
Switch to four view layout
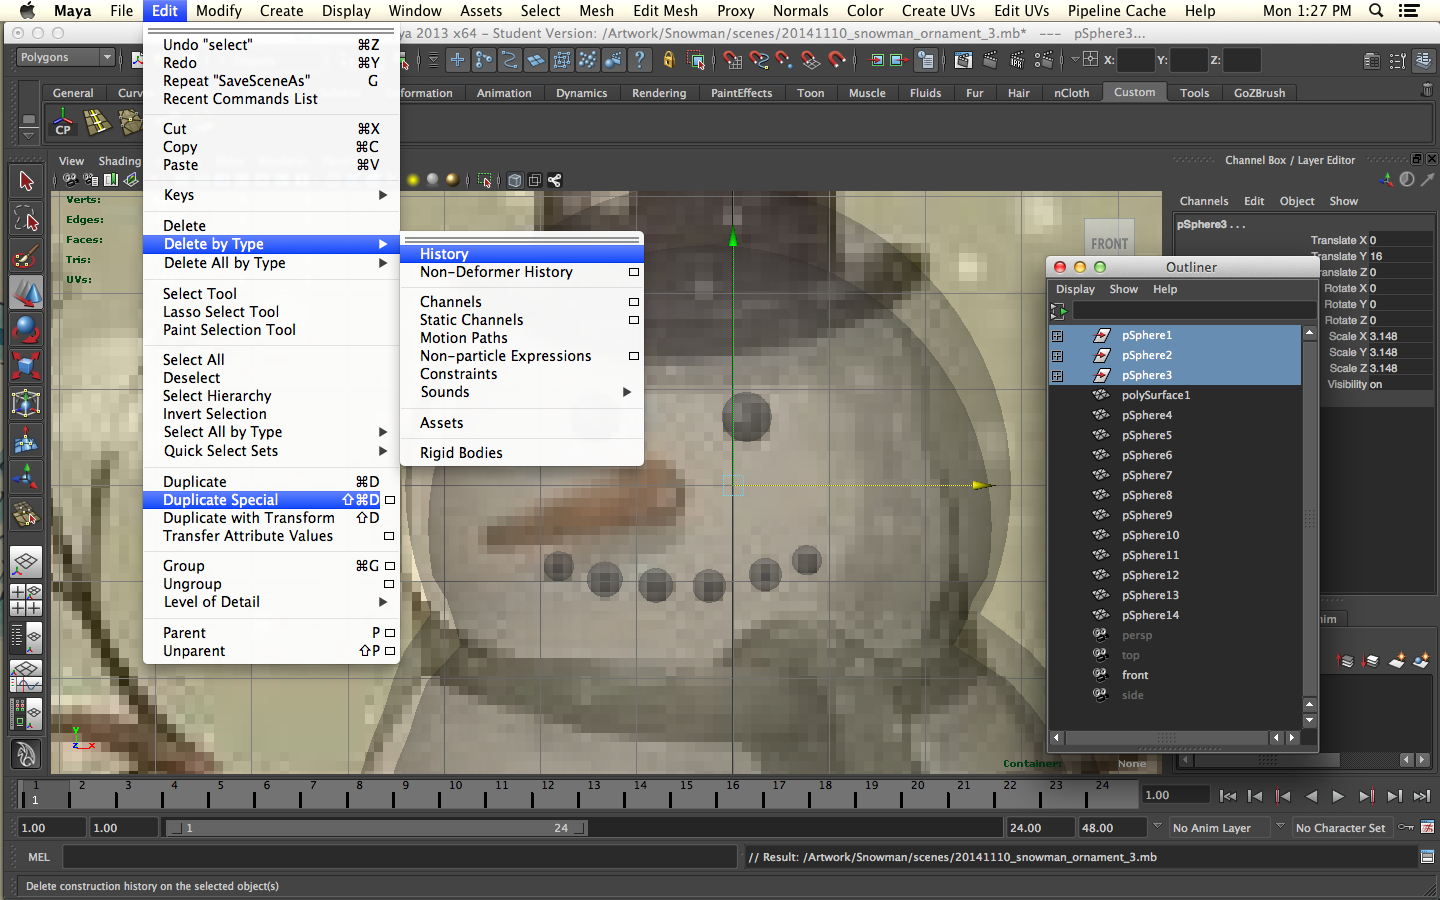(x=26, y=599)
